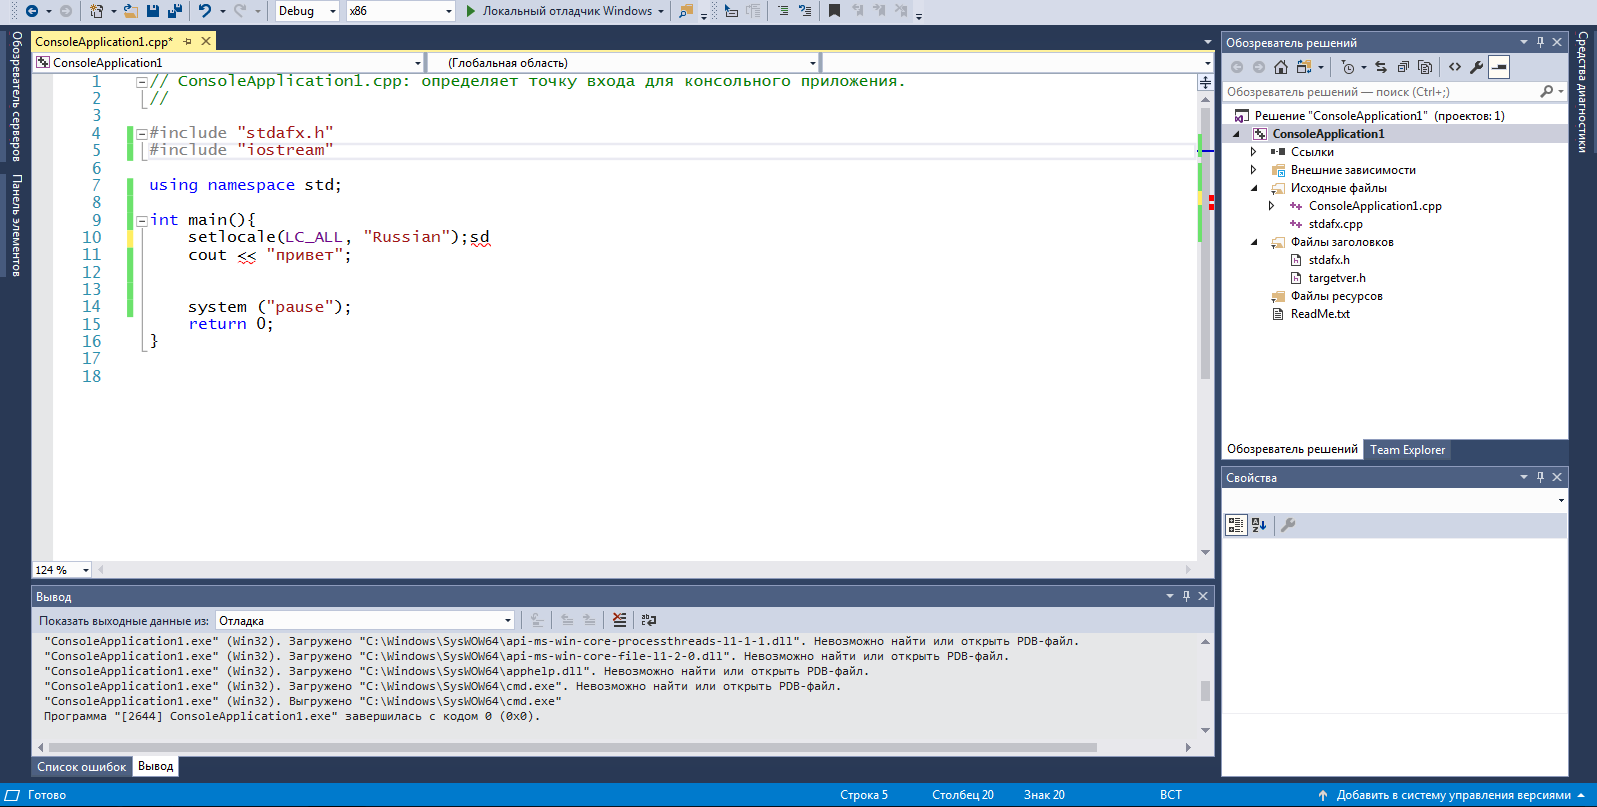Viewport: 1597px width, 807px height.
Task: Switch Properties panel to Categorized view
Action: coord(1236,525)
